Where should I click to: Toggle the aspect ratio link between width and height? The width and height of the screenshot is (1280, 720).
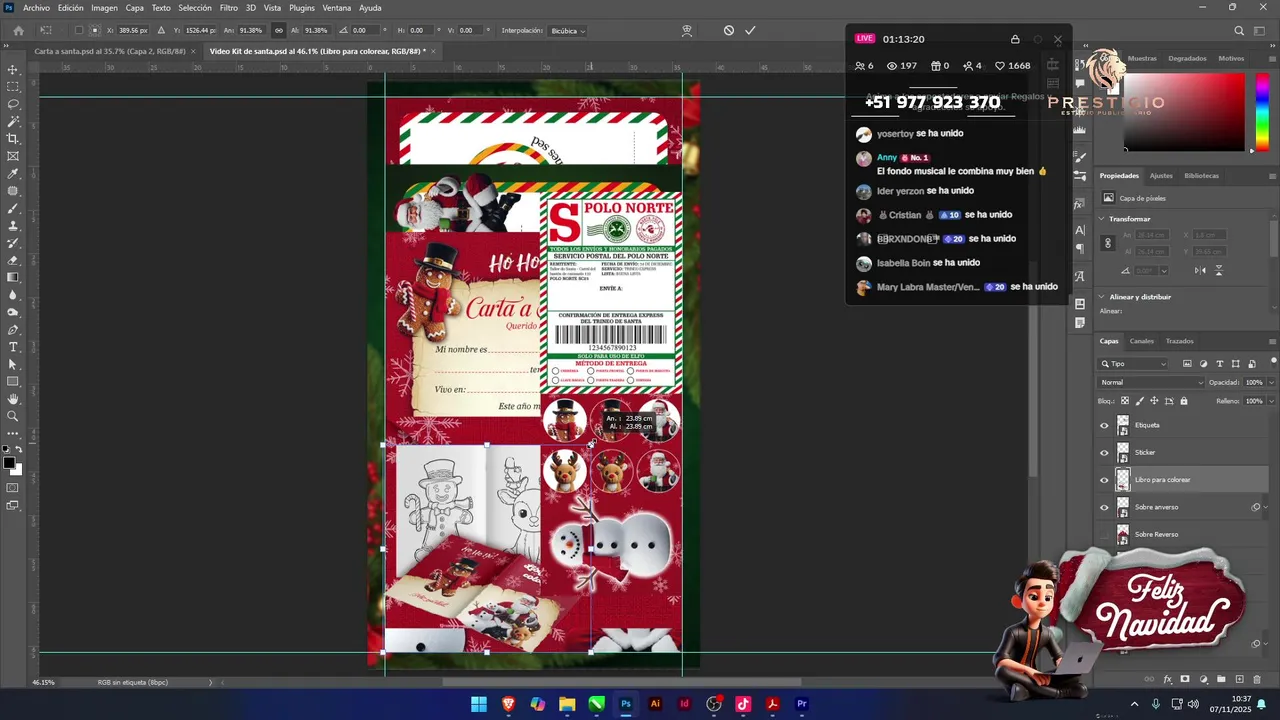(x=278, y=30)
